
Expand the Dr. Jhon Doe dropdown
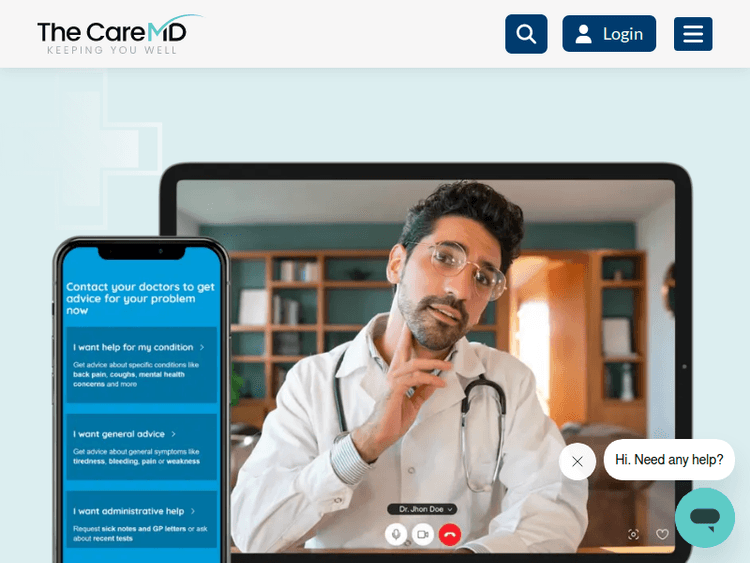(x=422, y=509)
